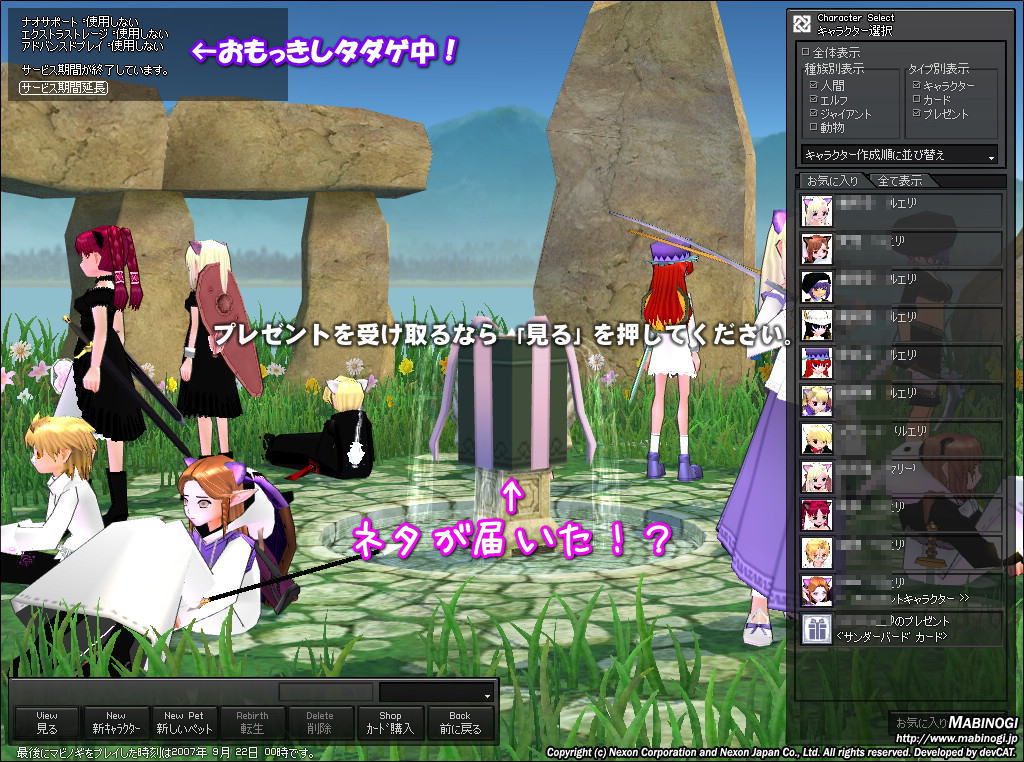Uncheck the キャラクター type filter

916,85
